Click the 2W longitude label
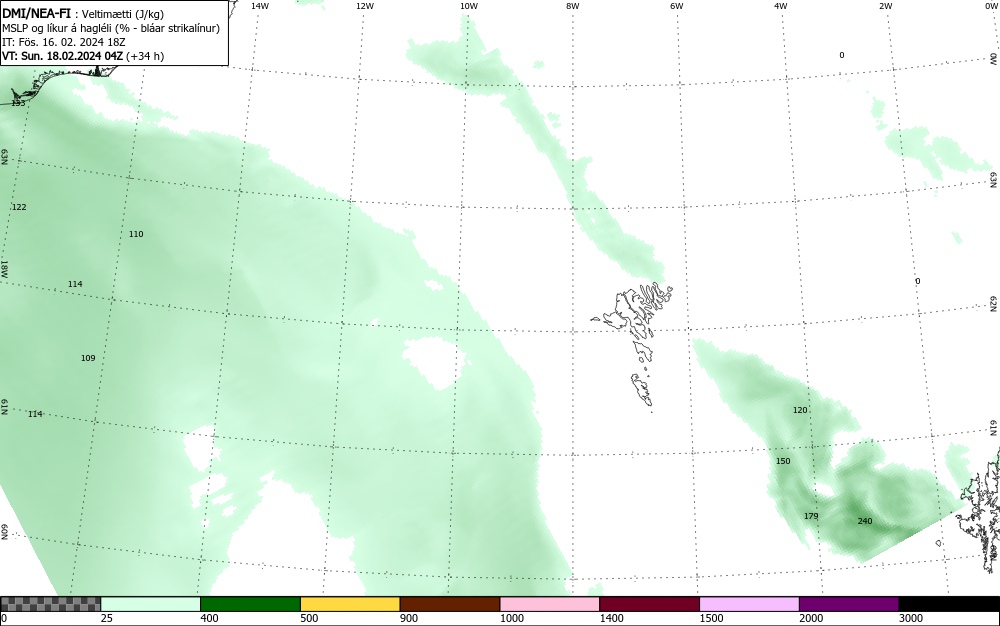 coord(885,6)
